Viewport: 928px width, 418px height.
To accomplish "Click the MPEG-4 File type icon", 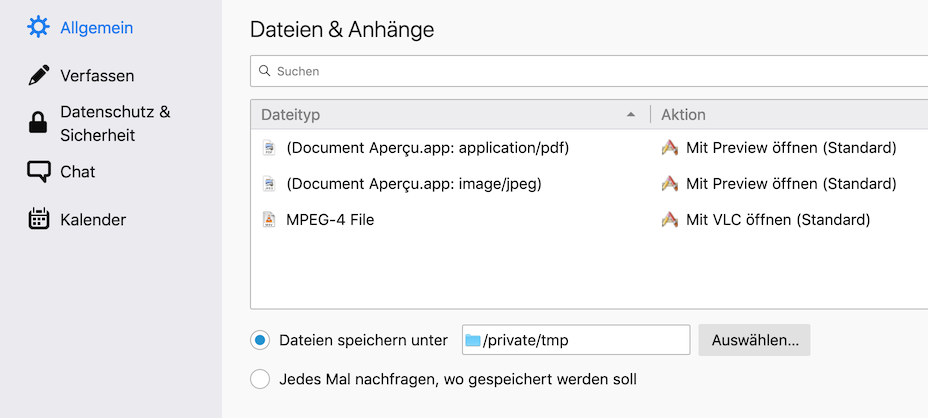I will click(x=268, y=220).
